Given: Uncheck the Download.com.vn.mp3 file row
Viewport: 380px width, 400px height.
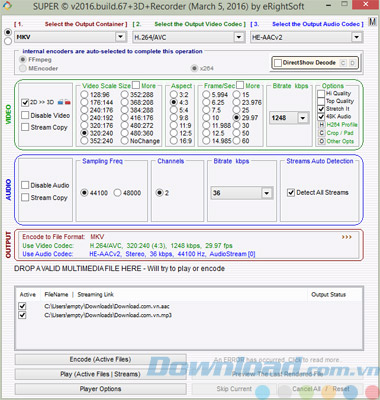Looking at the screenshot, I should point(22,315).
